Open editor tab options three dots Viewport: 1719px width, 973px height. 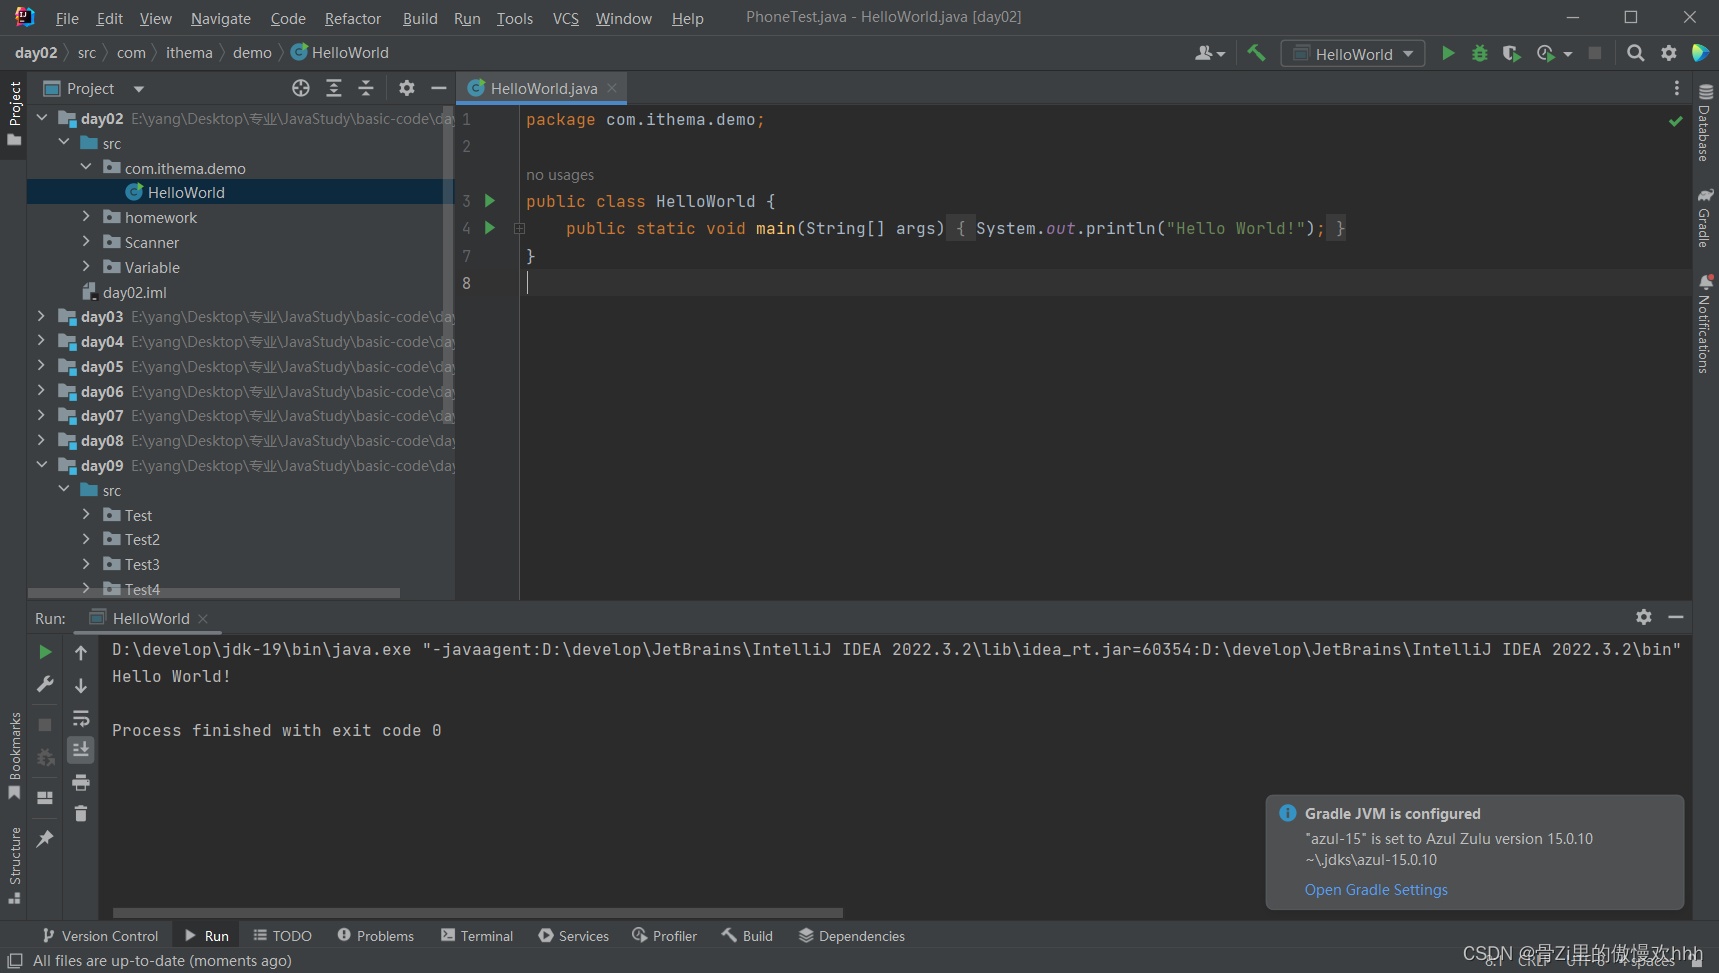coord(1677,88)
